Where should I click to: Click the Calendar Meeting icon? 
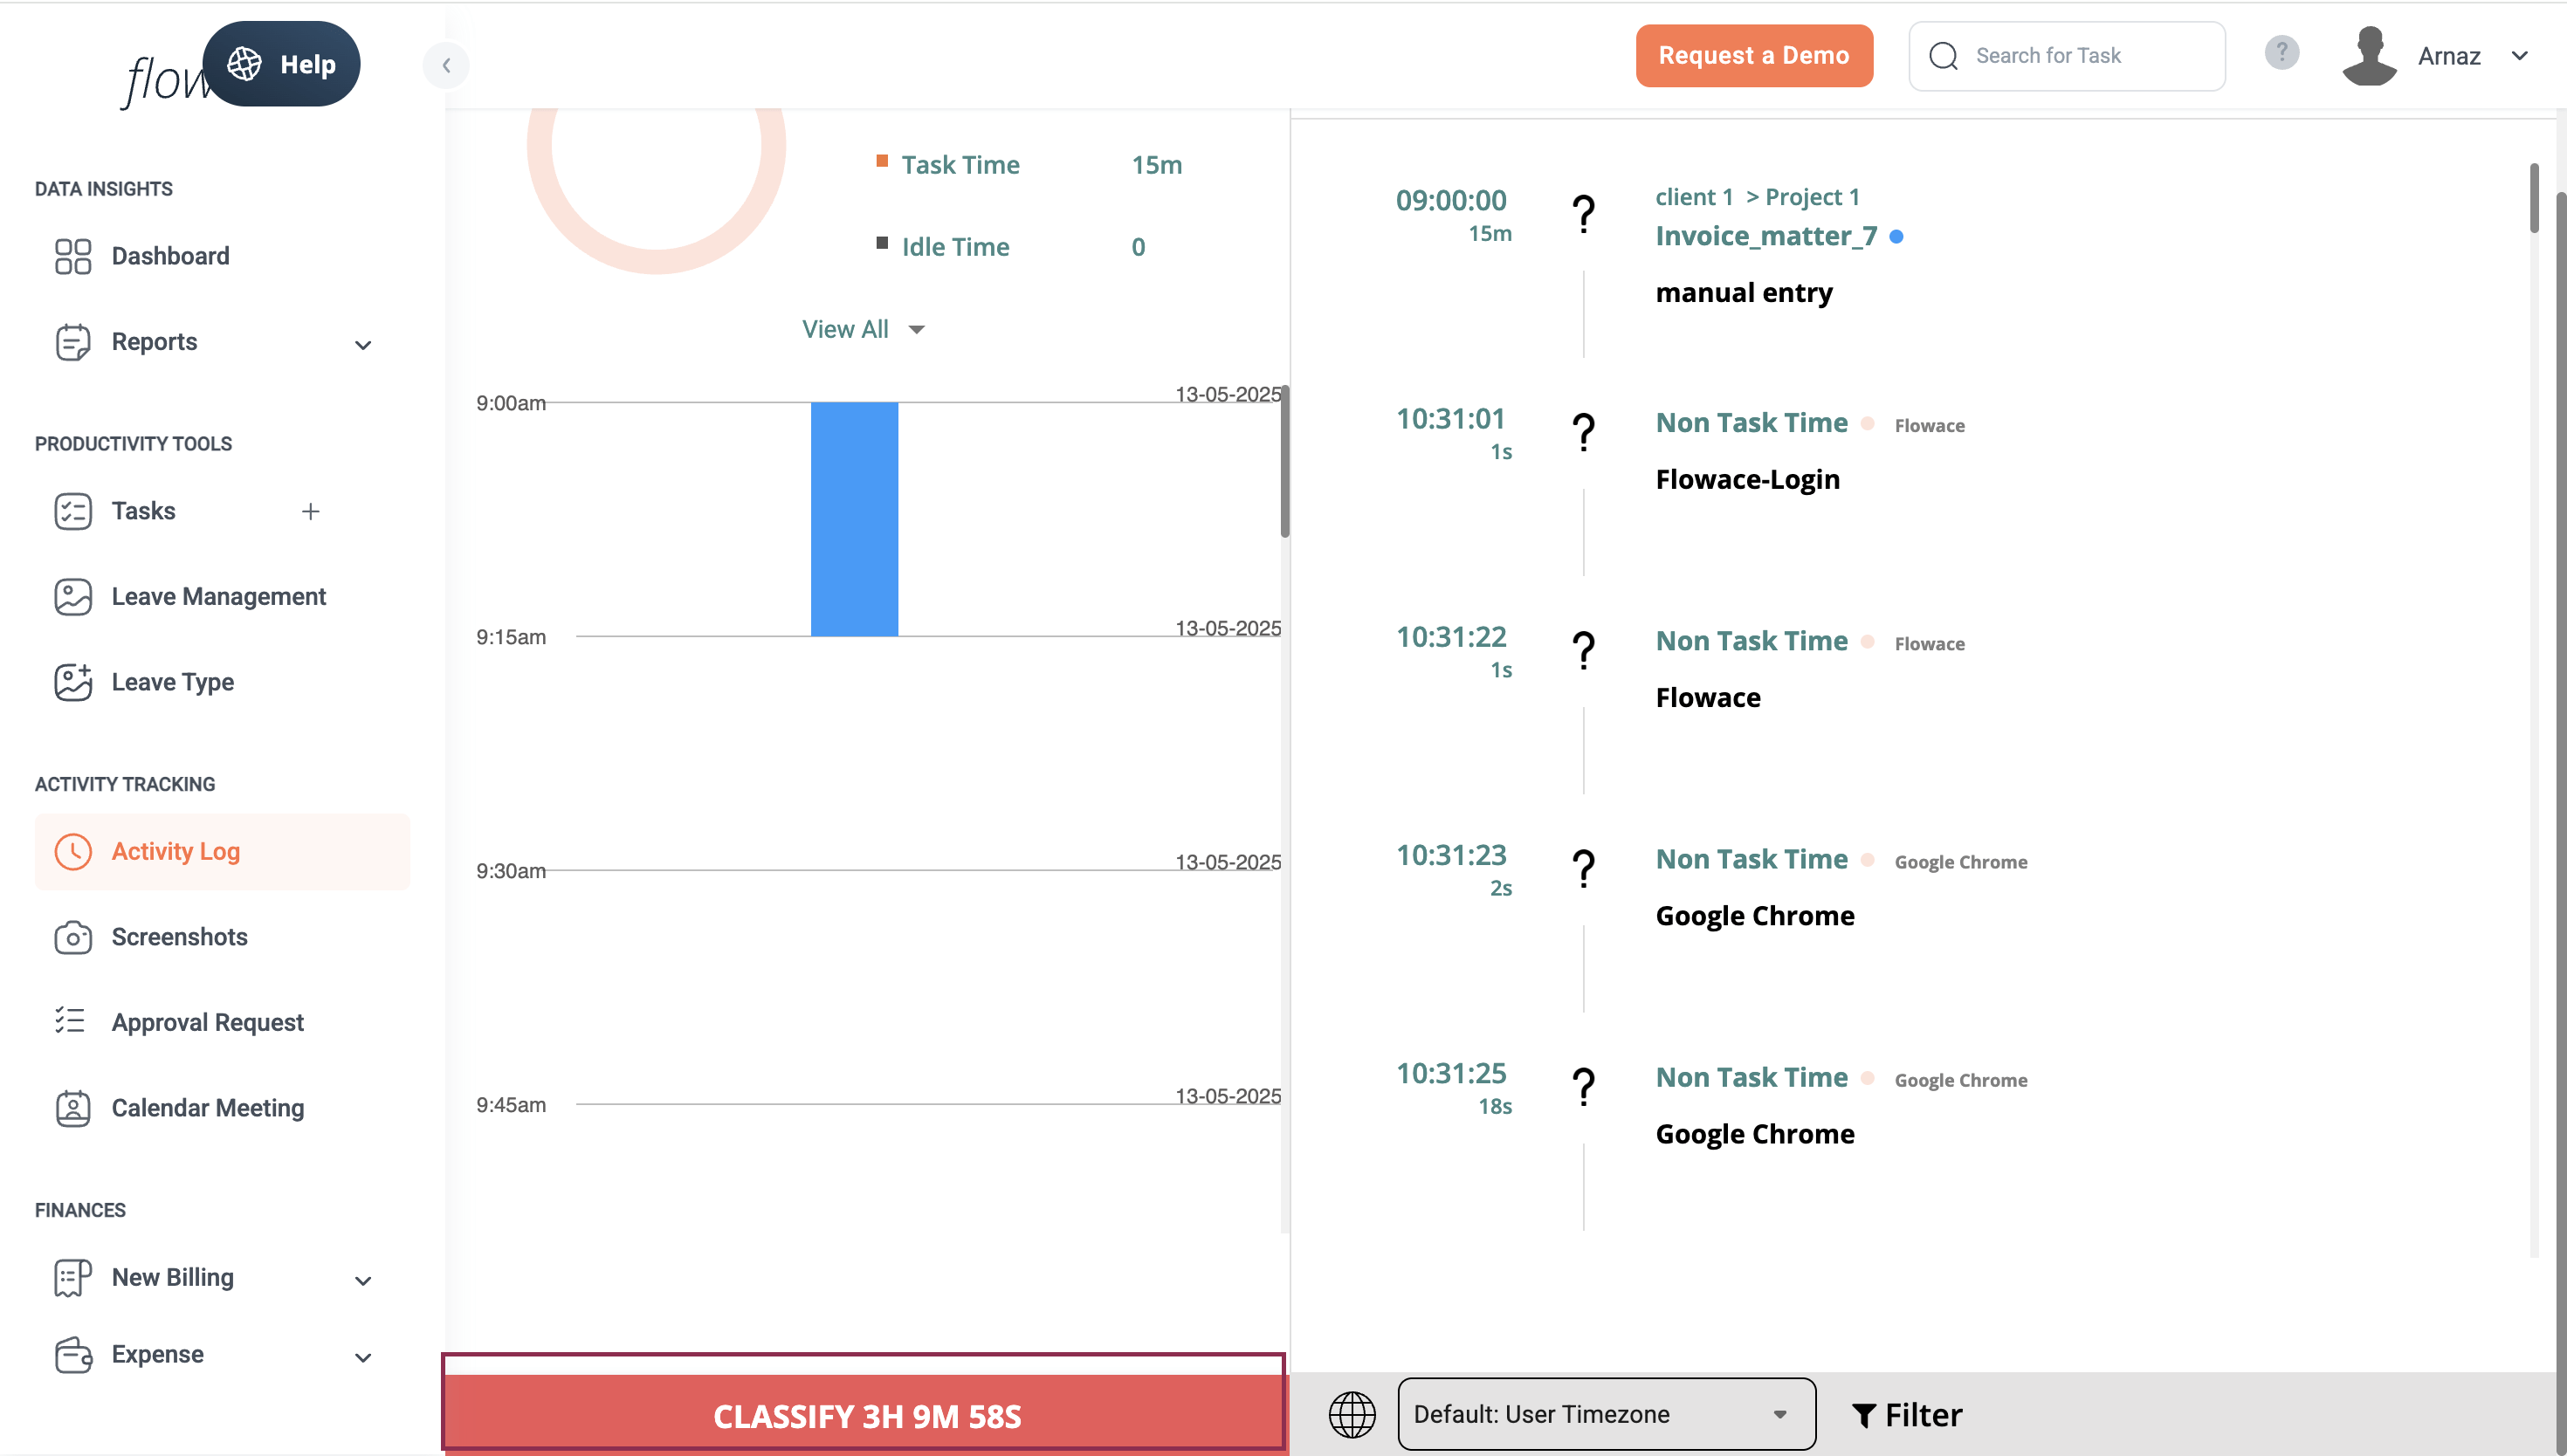[x=73, y=1108]
